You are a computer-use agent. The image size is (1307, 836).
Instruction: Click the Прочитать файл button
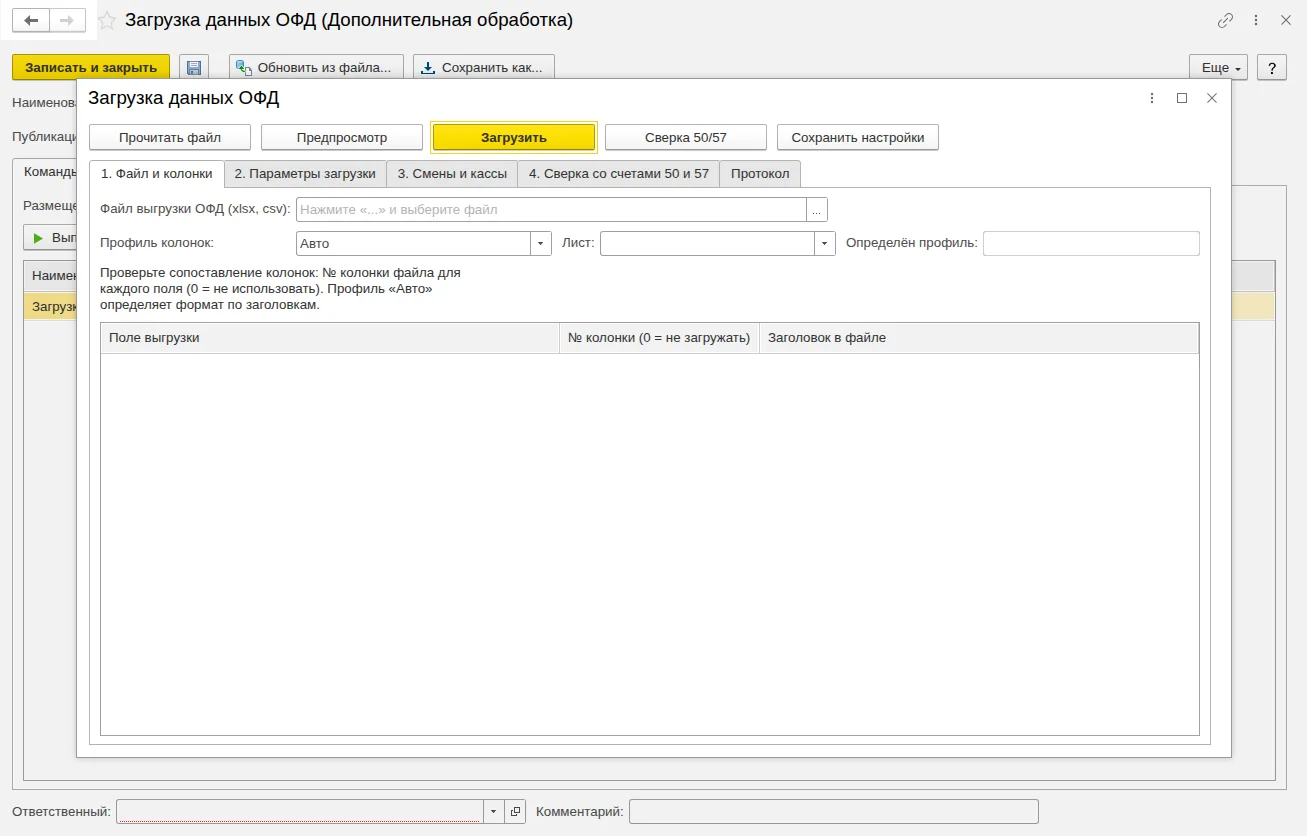point(170,137)
